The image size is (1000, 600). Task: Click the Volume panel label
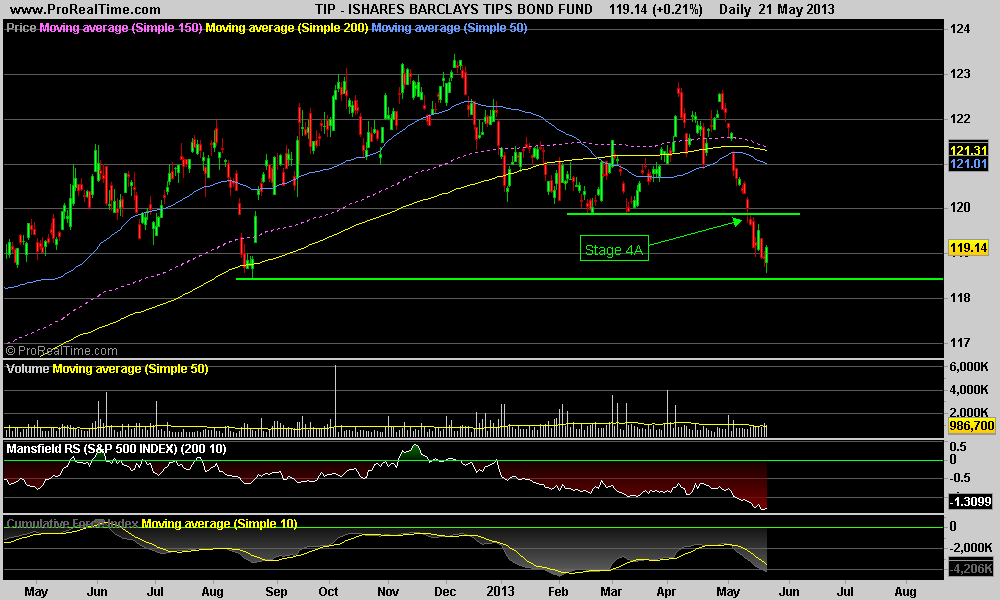27,369
